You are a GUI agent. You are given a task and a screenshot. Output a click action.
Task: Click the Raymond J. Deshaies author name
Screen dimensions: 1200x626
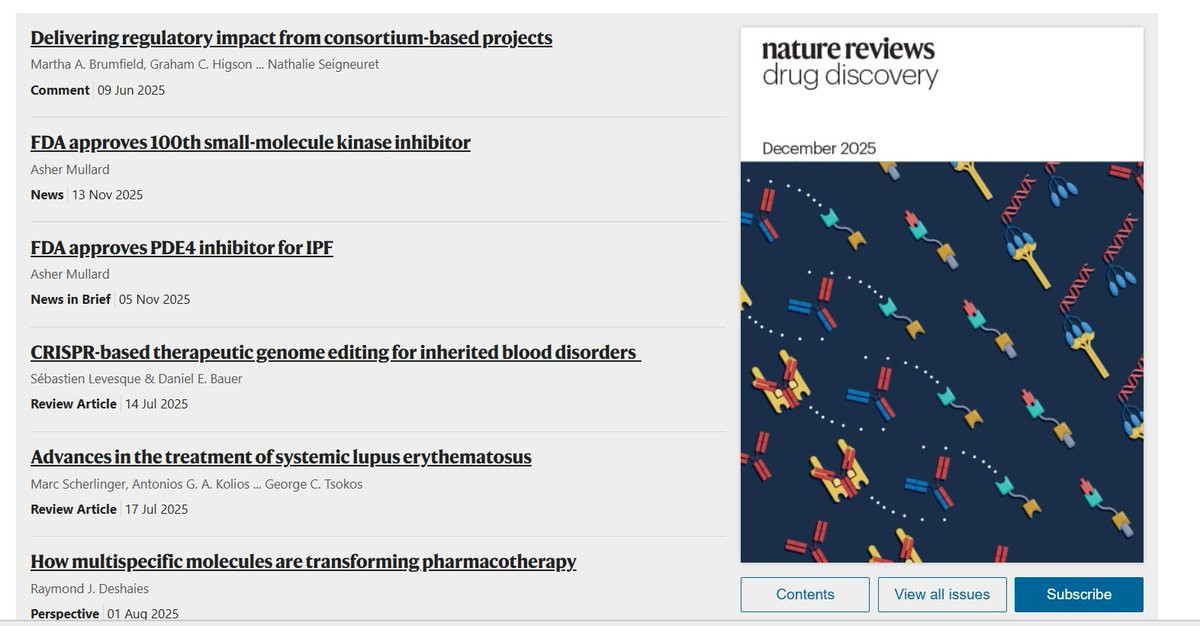pos(89,589)
